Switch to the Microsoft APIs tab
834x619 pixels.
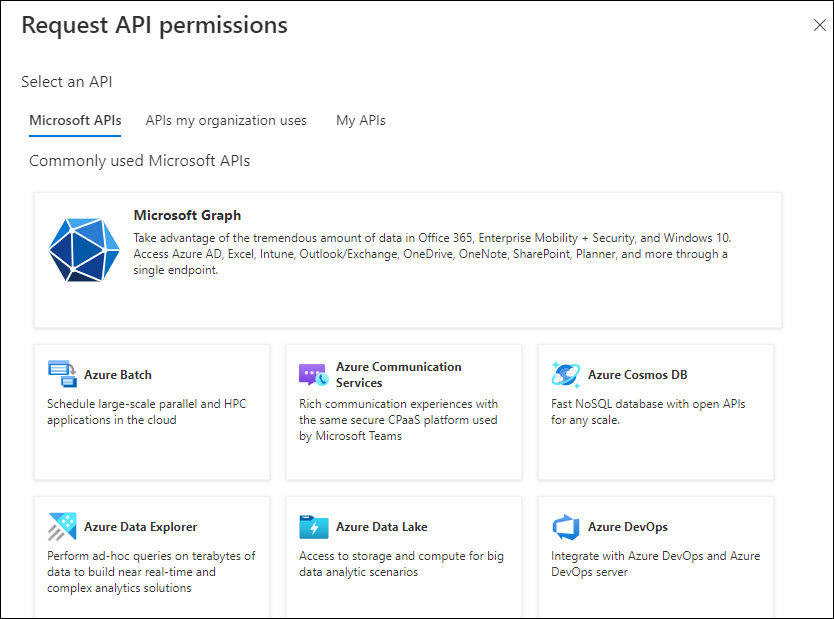coord(74,120)
